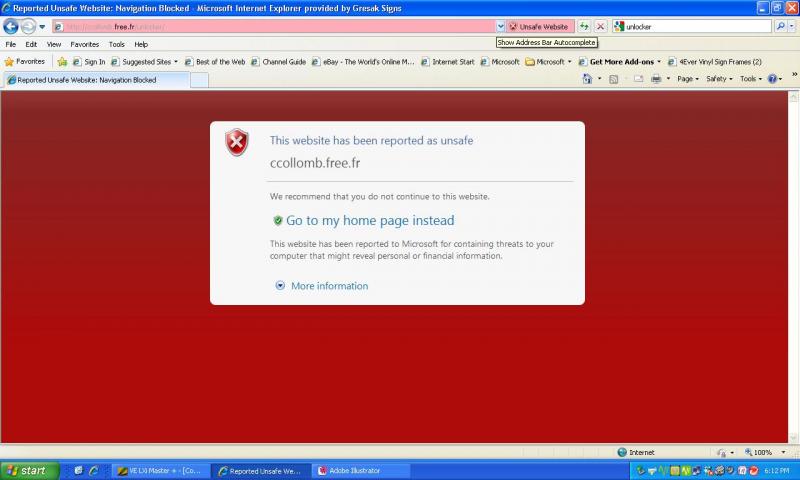The width and height of the screenshot is (800, 480).
Task: Click the blue Help question mark icon
Action: pyautogui.click(x=772, y=79)
